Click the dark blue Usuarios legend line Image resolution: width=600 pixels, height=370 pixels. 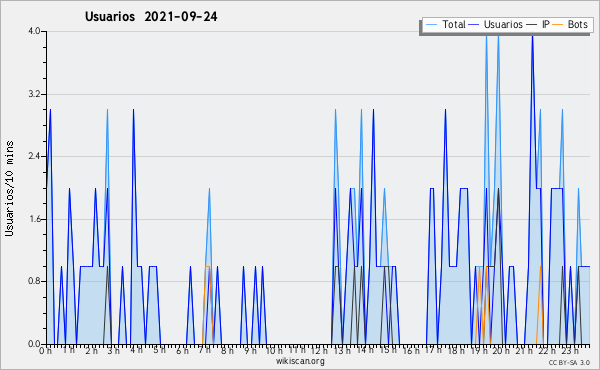click(474, 25)
